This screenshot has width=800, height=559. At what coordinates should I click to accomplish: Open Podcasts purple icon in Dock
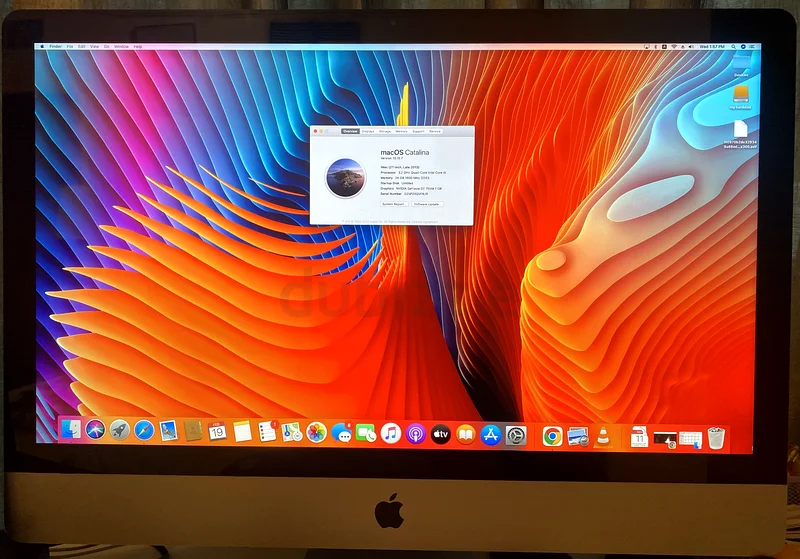416,435
